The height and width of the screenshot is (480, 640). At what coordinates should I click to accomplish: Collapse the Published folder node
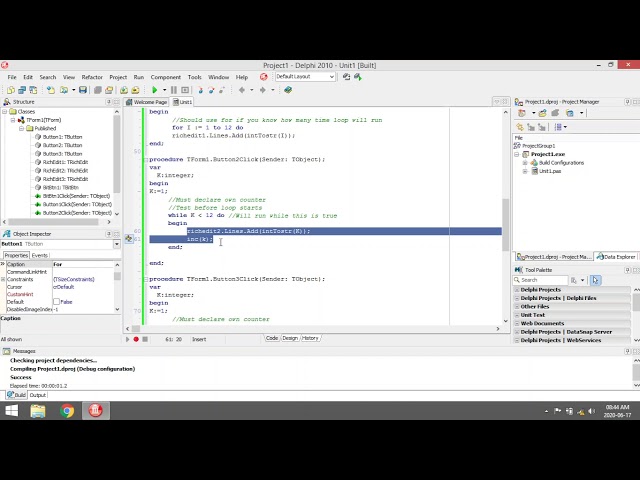21,128
